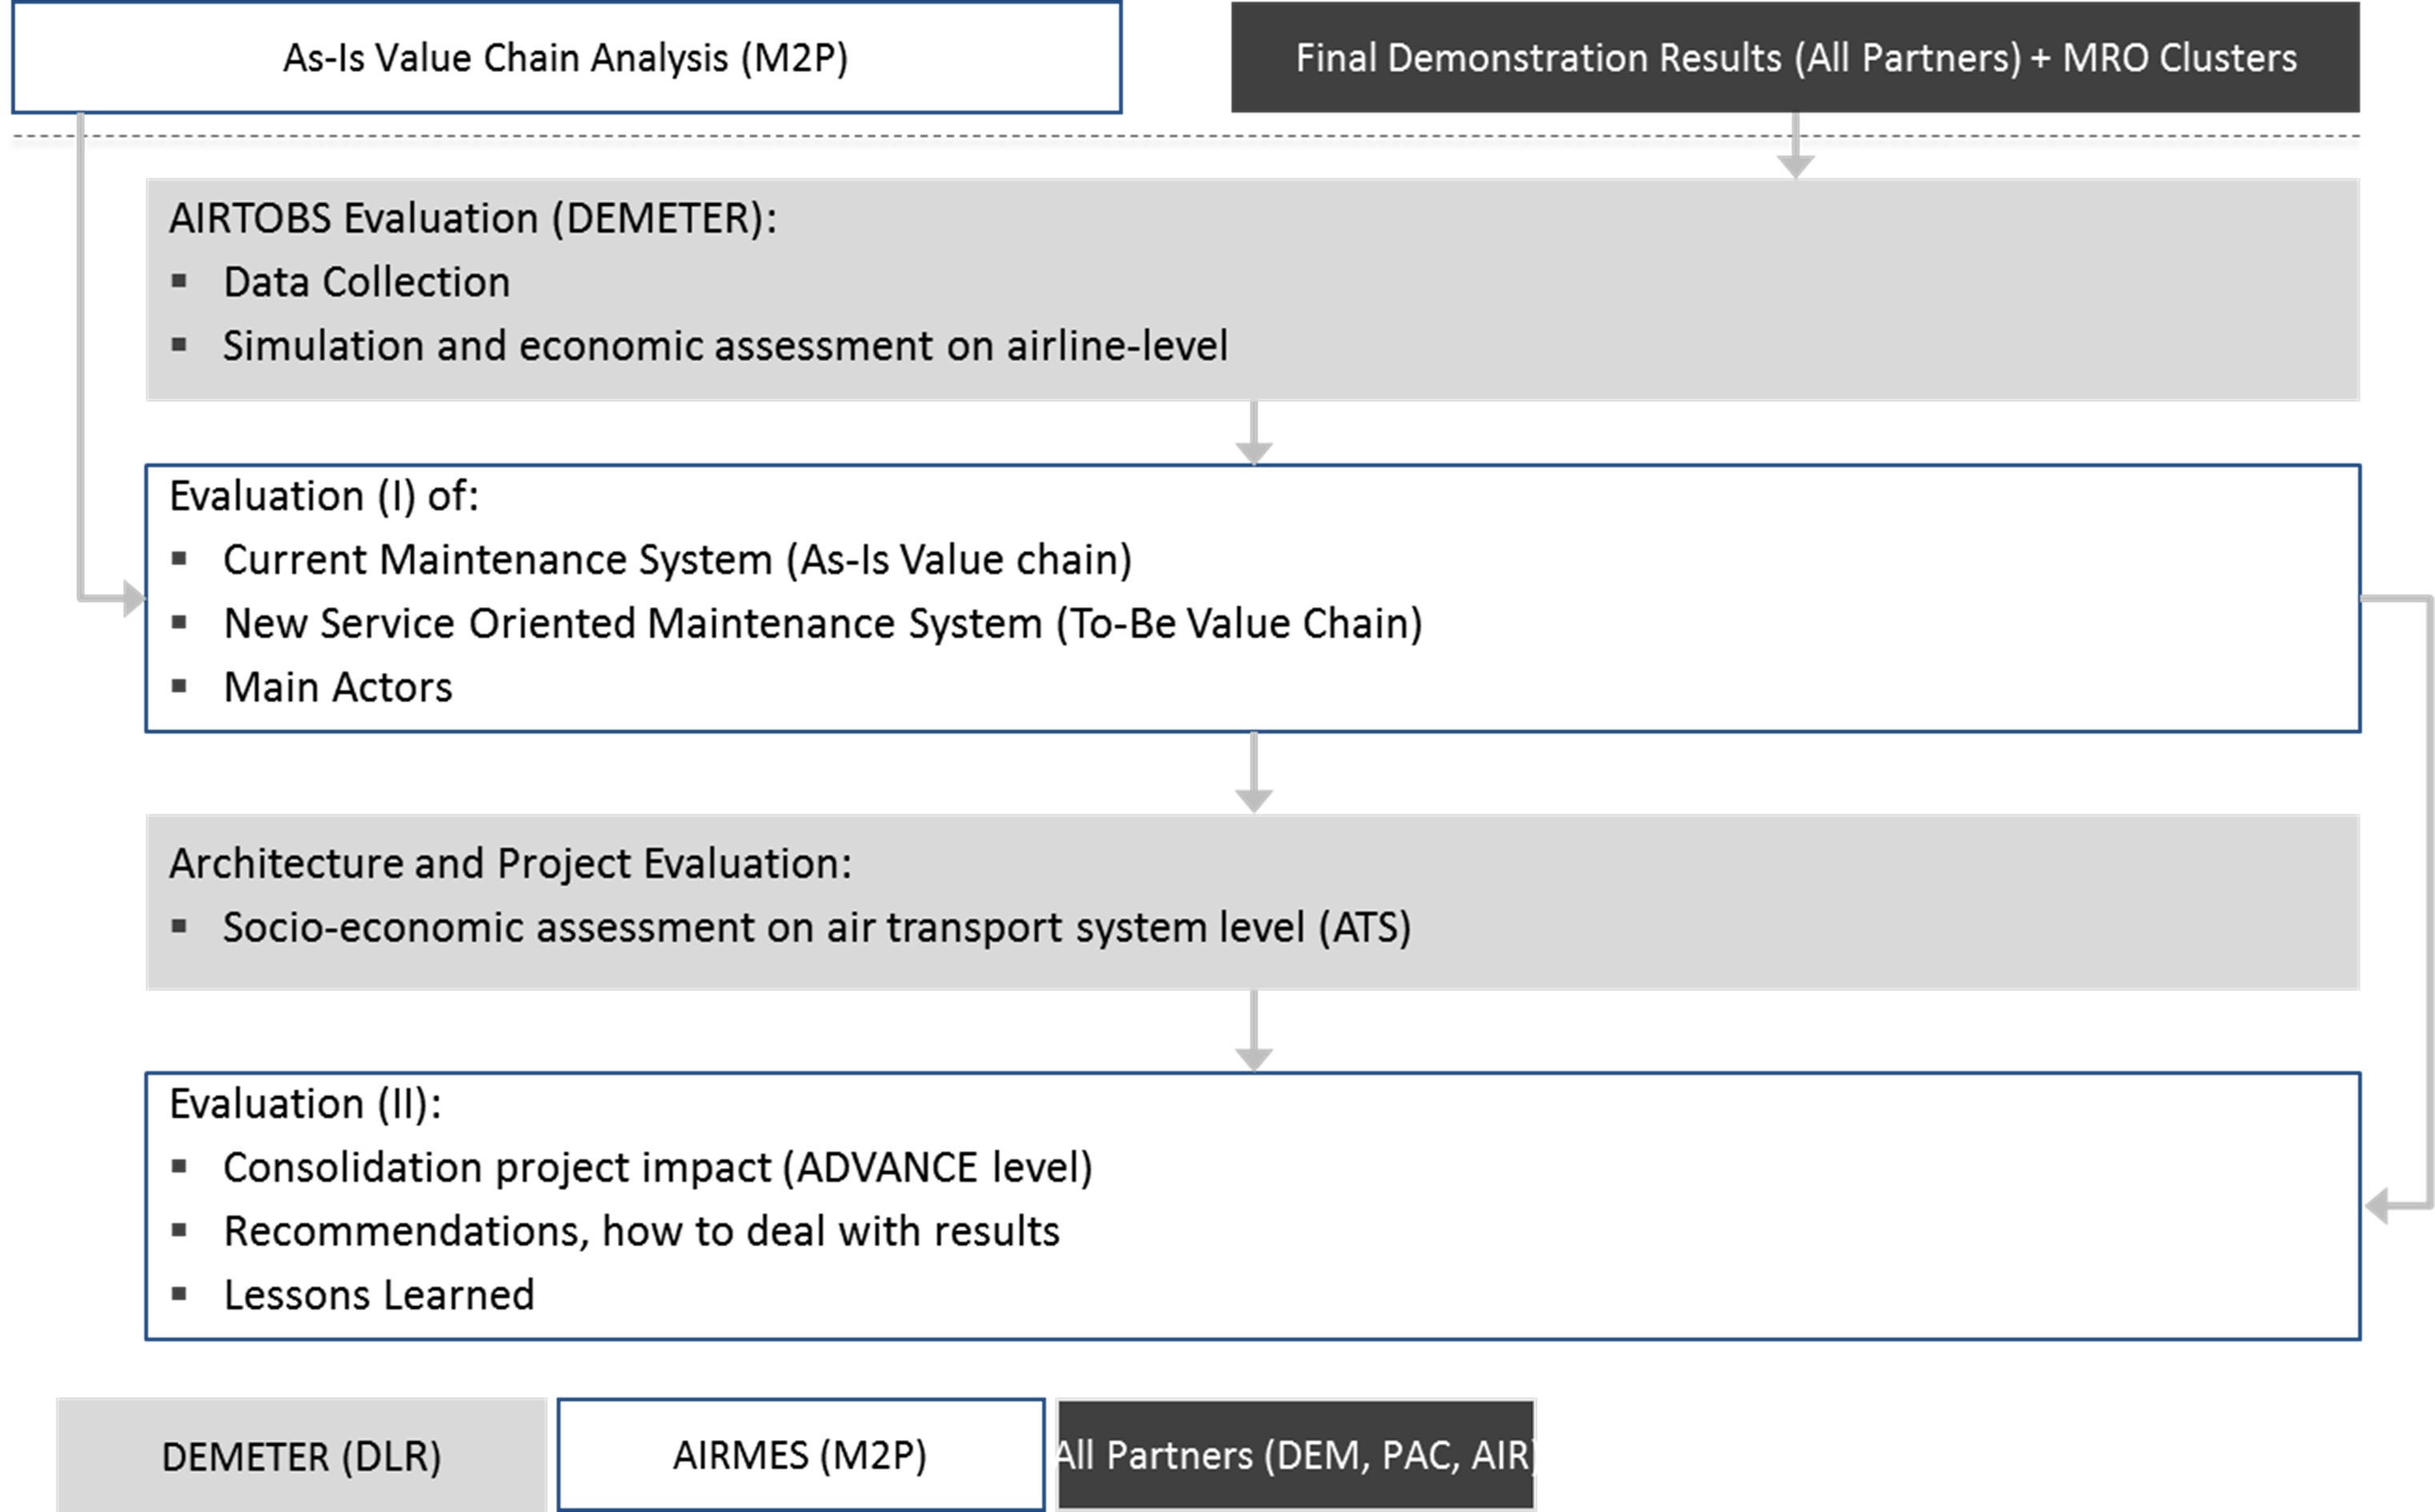This screenshot has width=2435, height=1512.
Task: Click arrowhead pointing into Evaluation (I) left edge
Action: [134, 599]
